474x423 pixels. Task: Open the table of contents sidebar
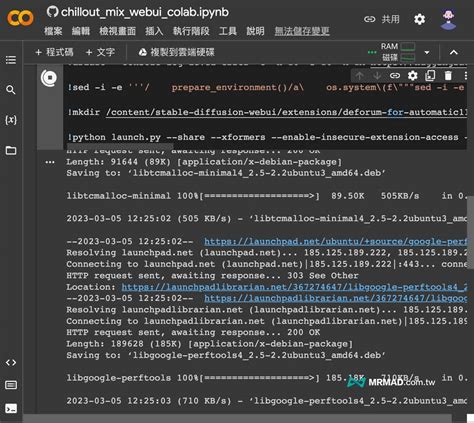point(11,60)
